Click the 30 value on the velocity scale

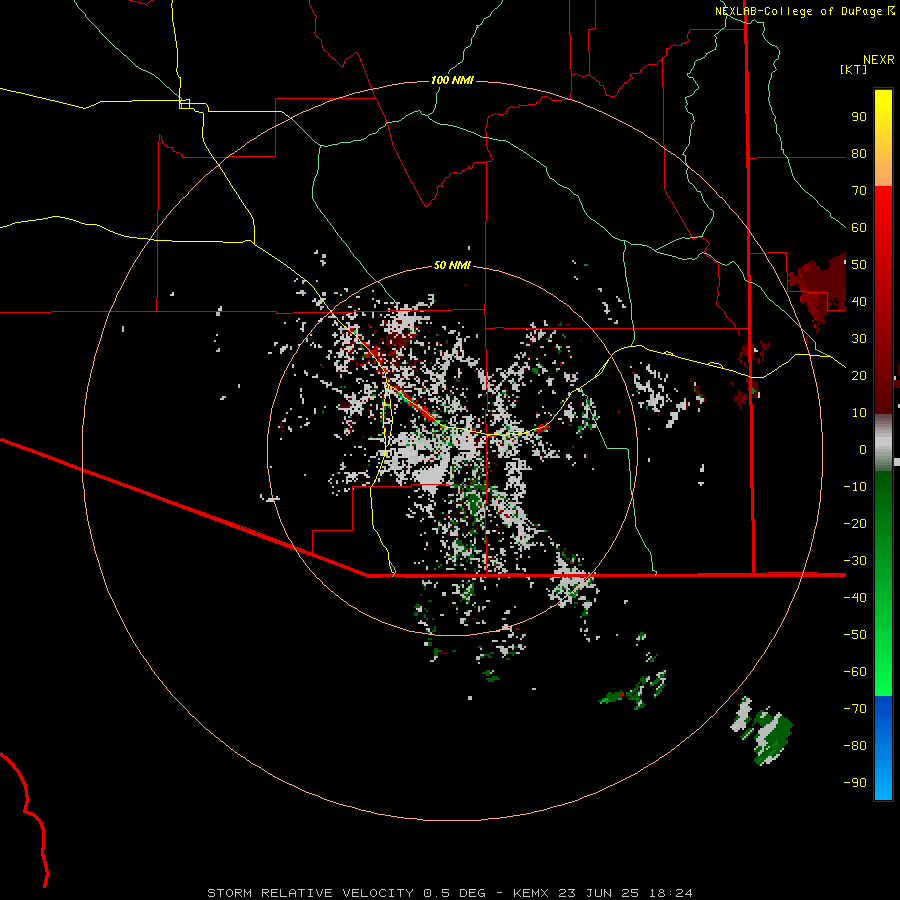[x=859, y=339]
